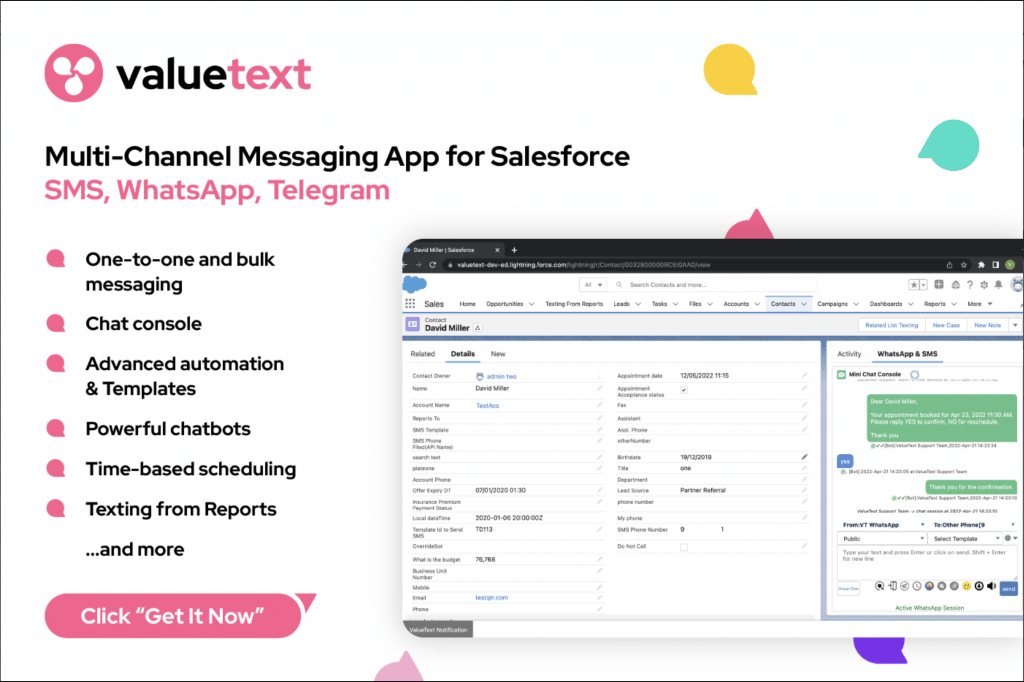This screenshot has height=682, width=1024.
Task: Expand the Dashboards nav dropdown
Action: [x=910, y=304]
